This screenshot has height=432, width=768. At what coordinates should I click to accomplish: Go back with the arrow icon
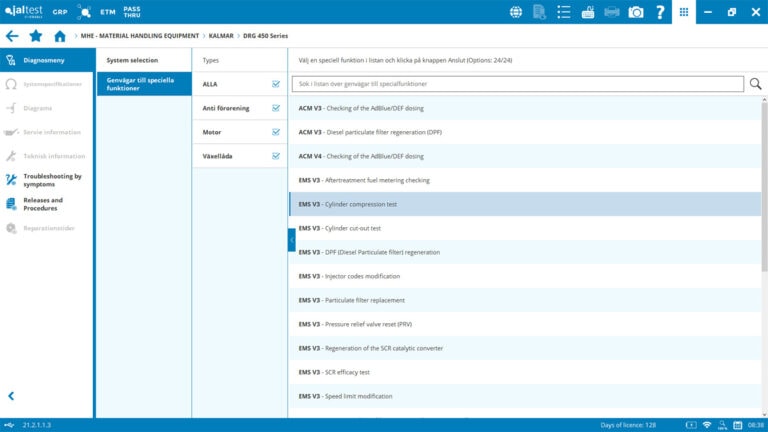pos(12,36)
